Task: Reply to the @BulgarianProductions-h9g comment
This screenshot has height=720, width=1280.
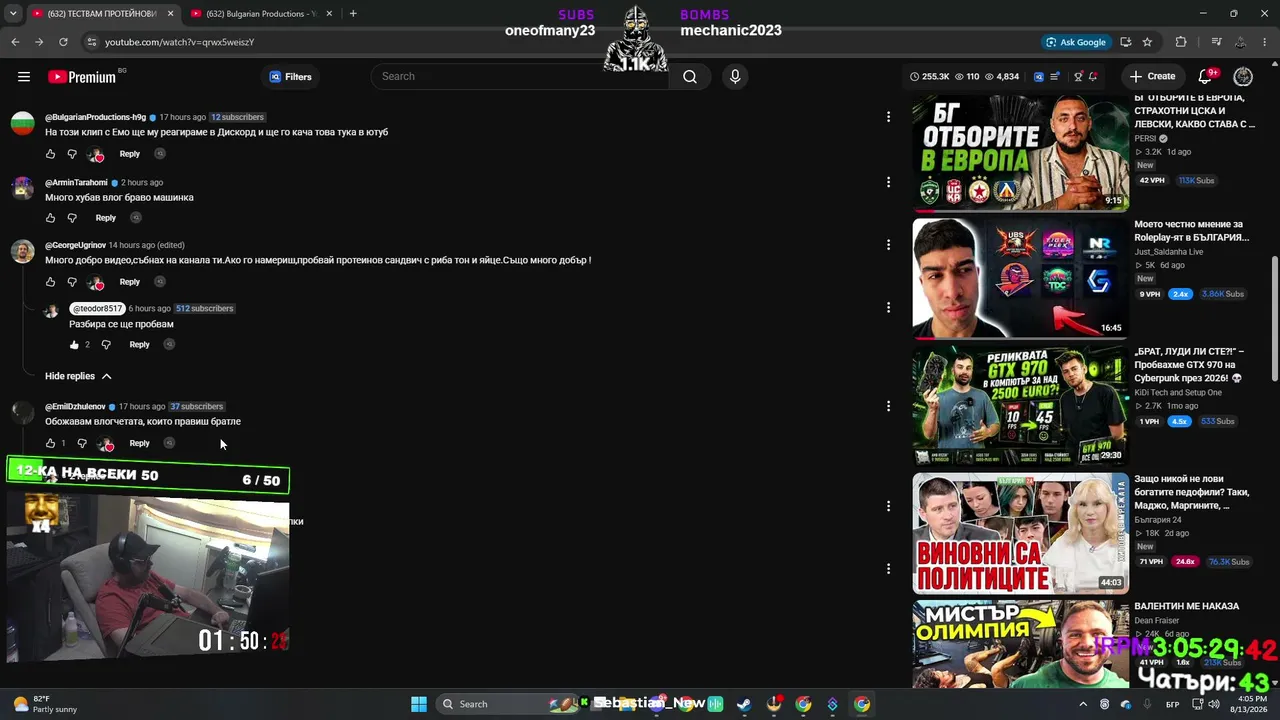Action: coord(130,154)
